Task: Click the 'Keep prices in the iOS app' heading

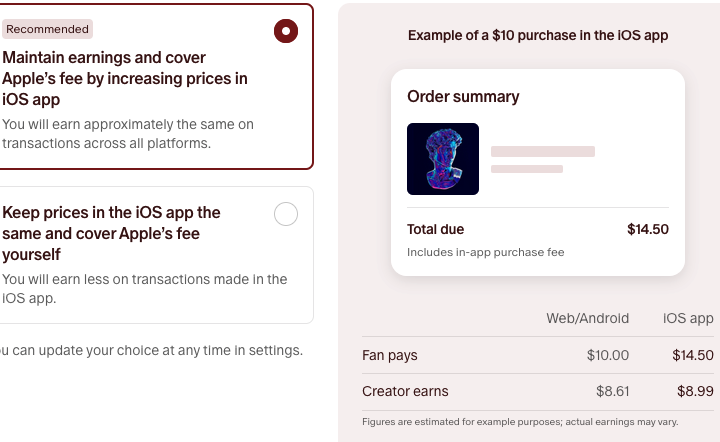Action: point(111,233)
